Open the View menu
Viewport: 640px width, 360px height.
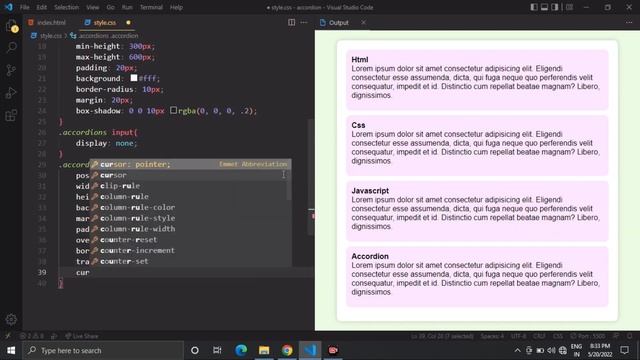[x=93, y=7]
